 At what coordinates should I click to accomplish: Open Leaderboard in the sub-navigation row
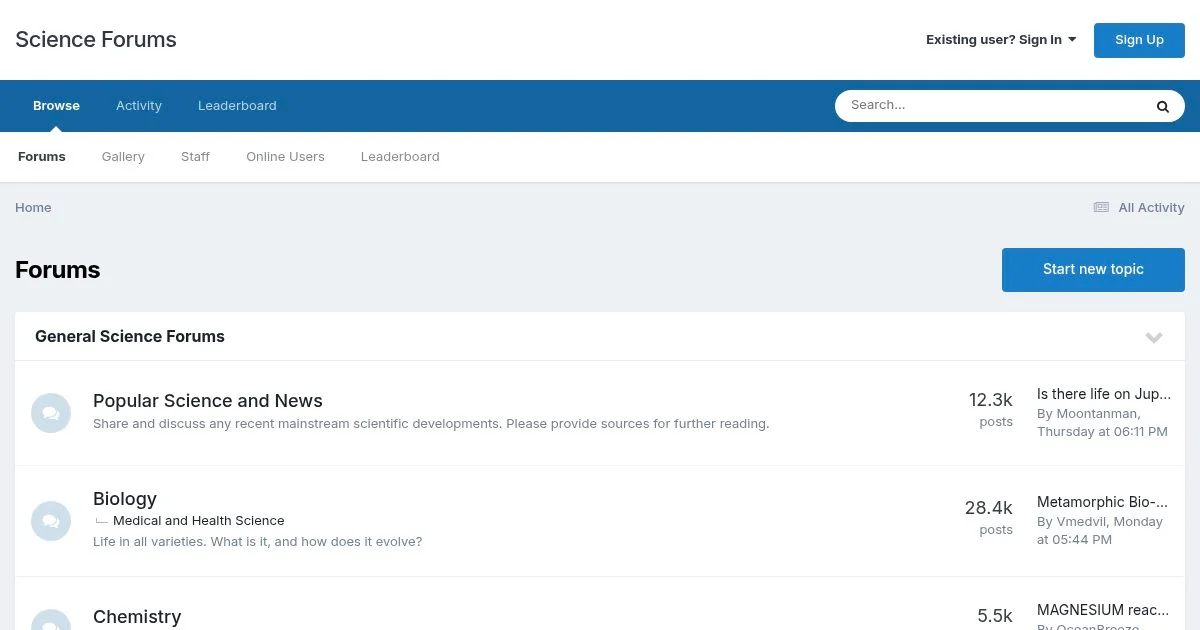pos(400,157)
